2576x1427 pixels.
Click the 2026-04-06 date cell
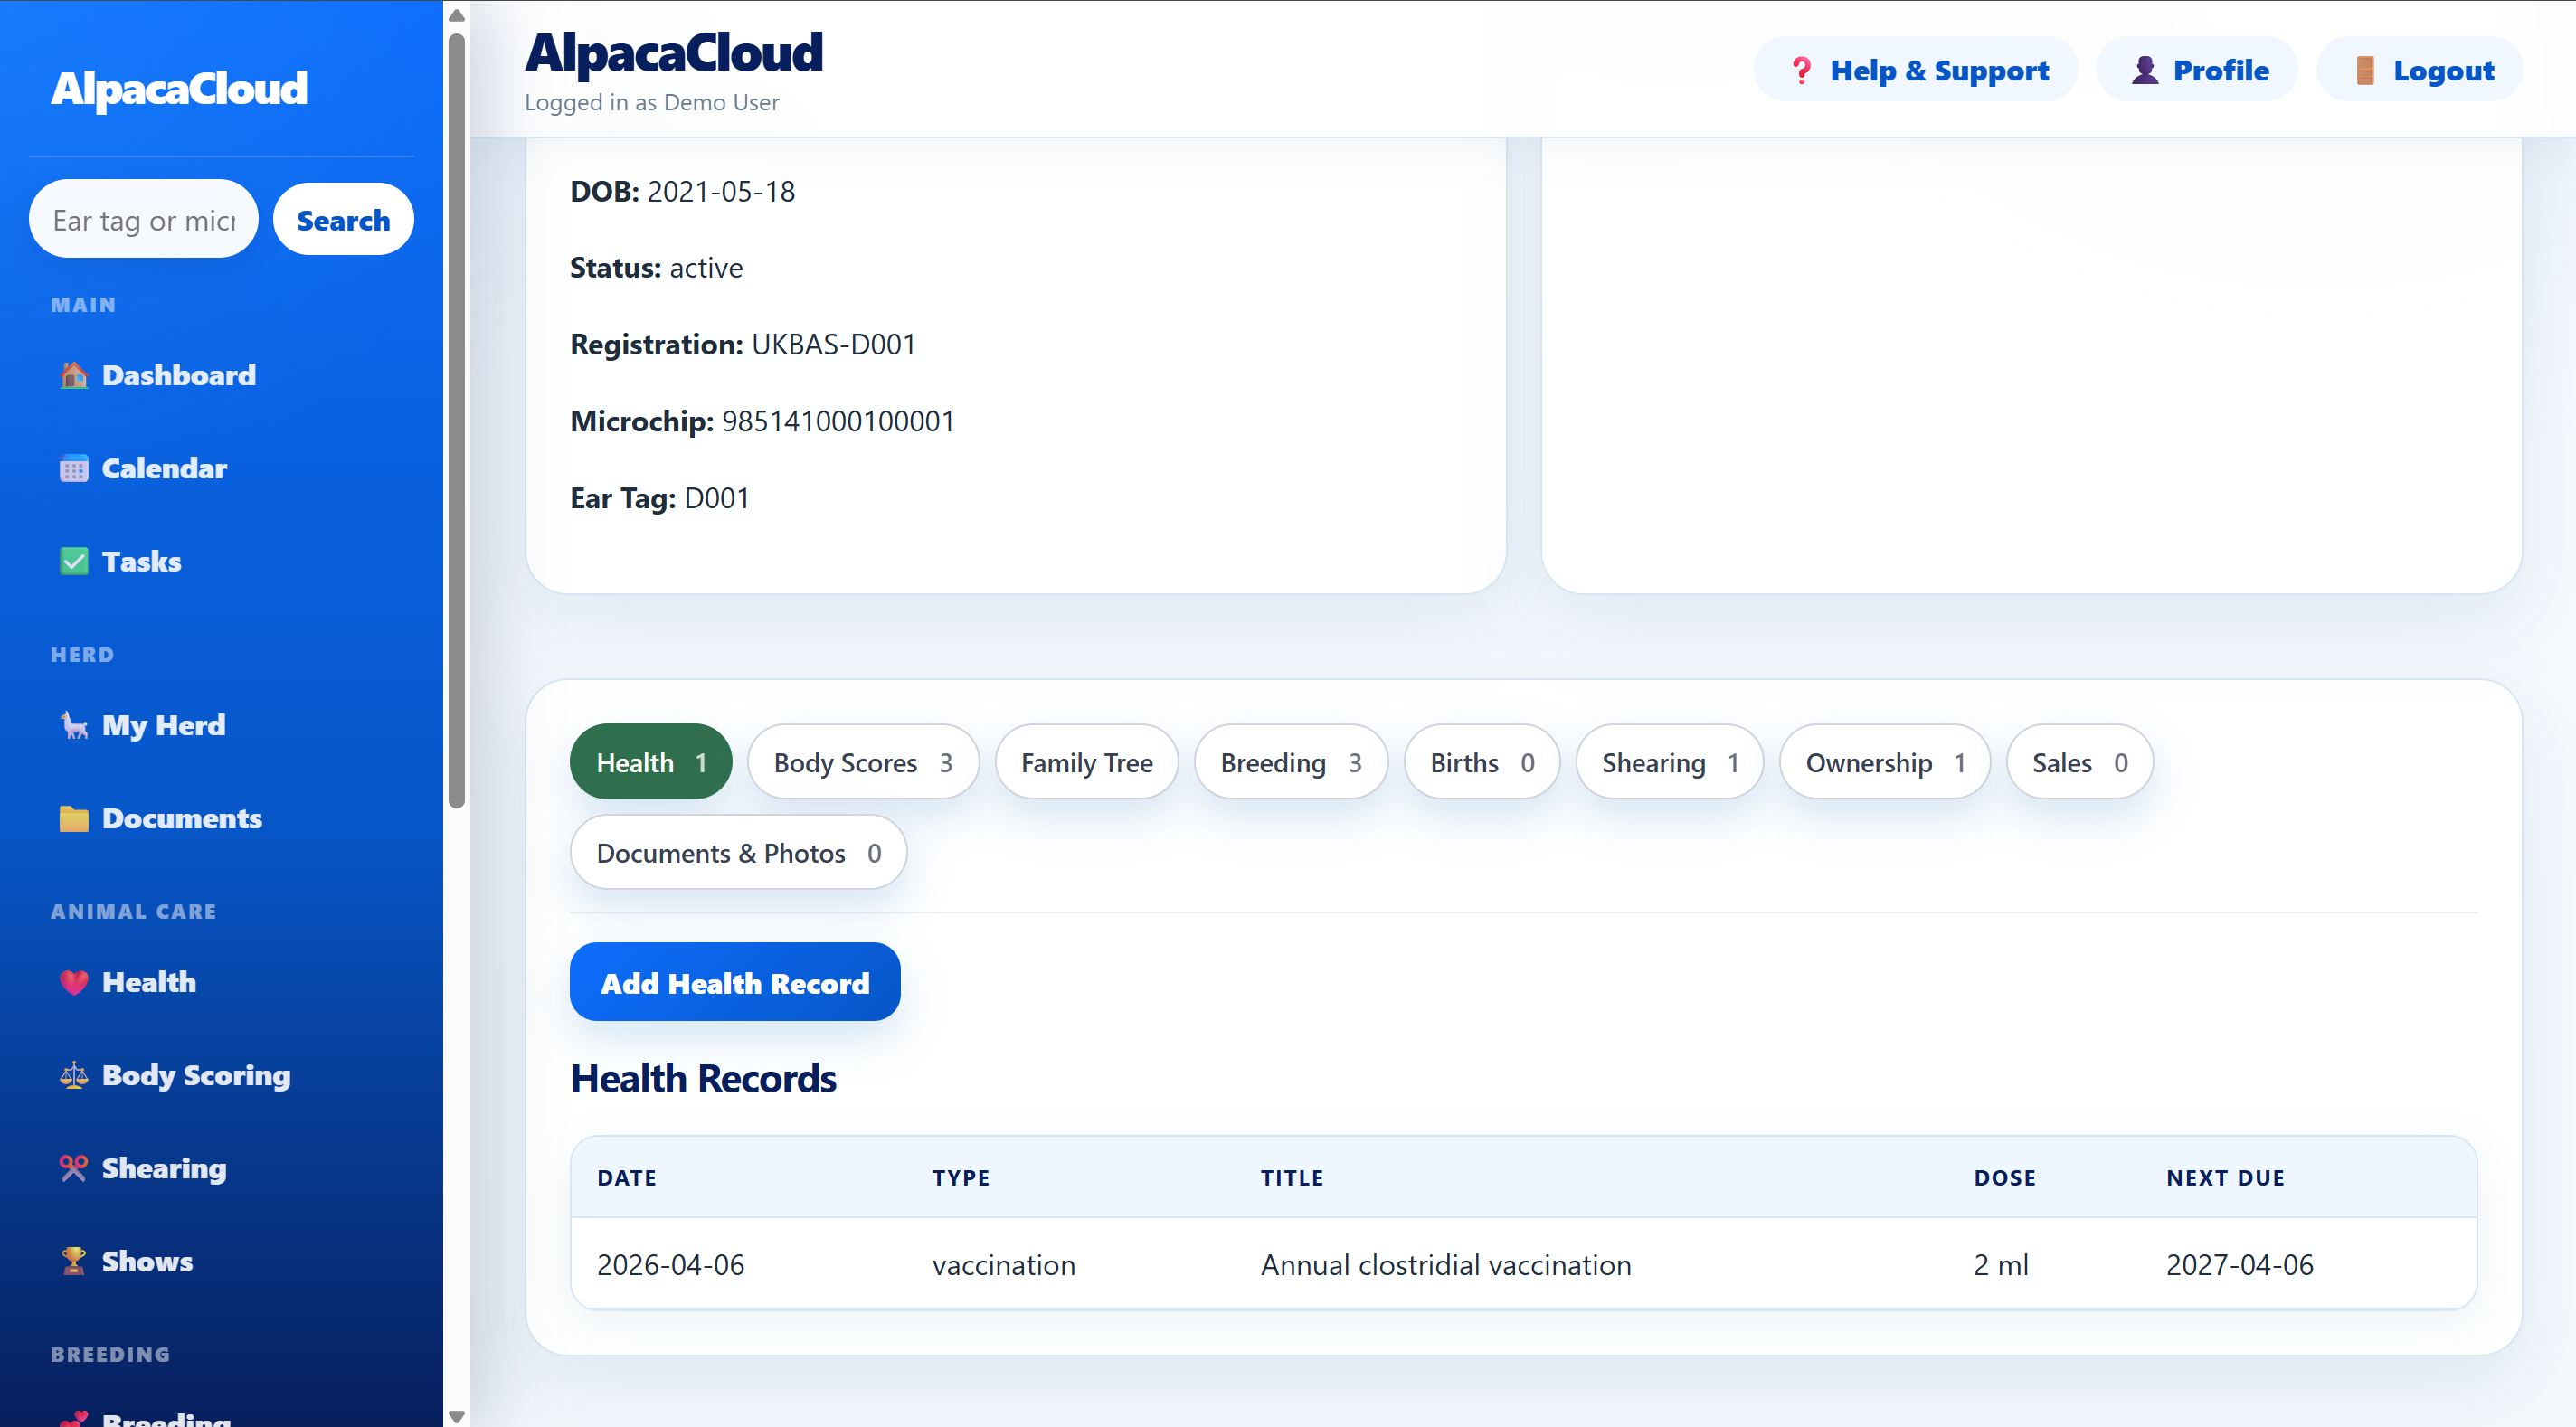pos(671,1264)
